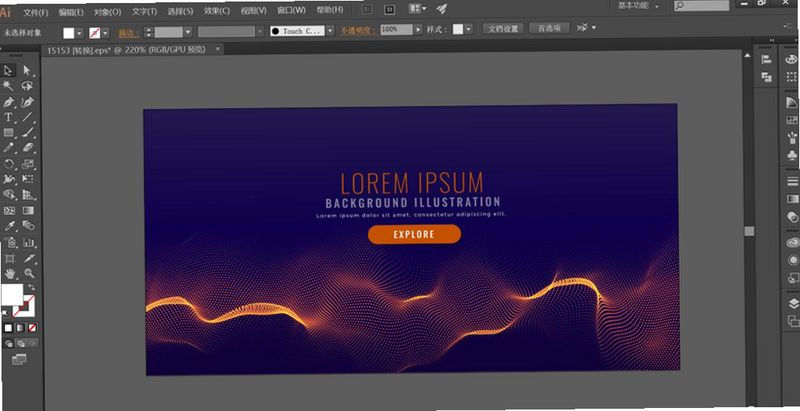Pick the Zoom magnifier tool
This screenshot has height=411, width=800.
(x=29, y=274)
